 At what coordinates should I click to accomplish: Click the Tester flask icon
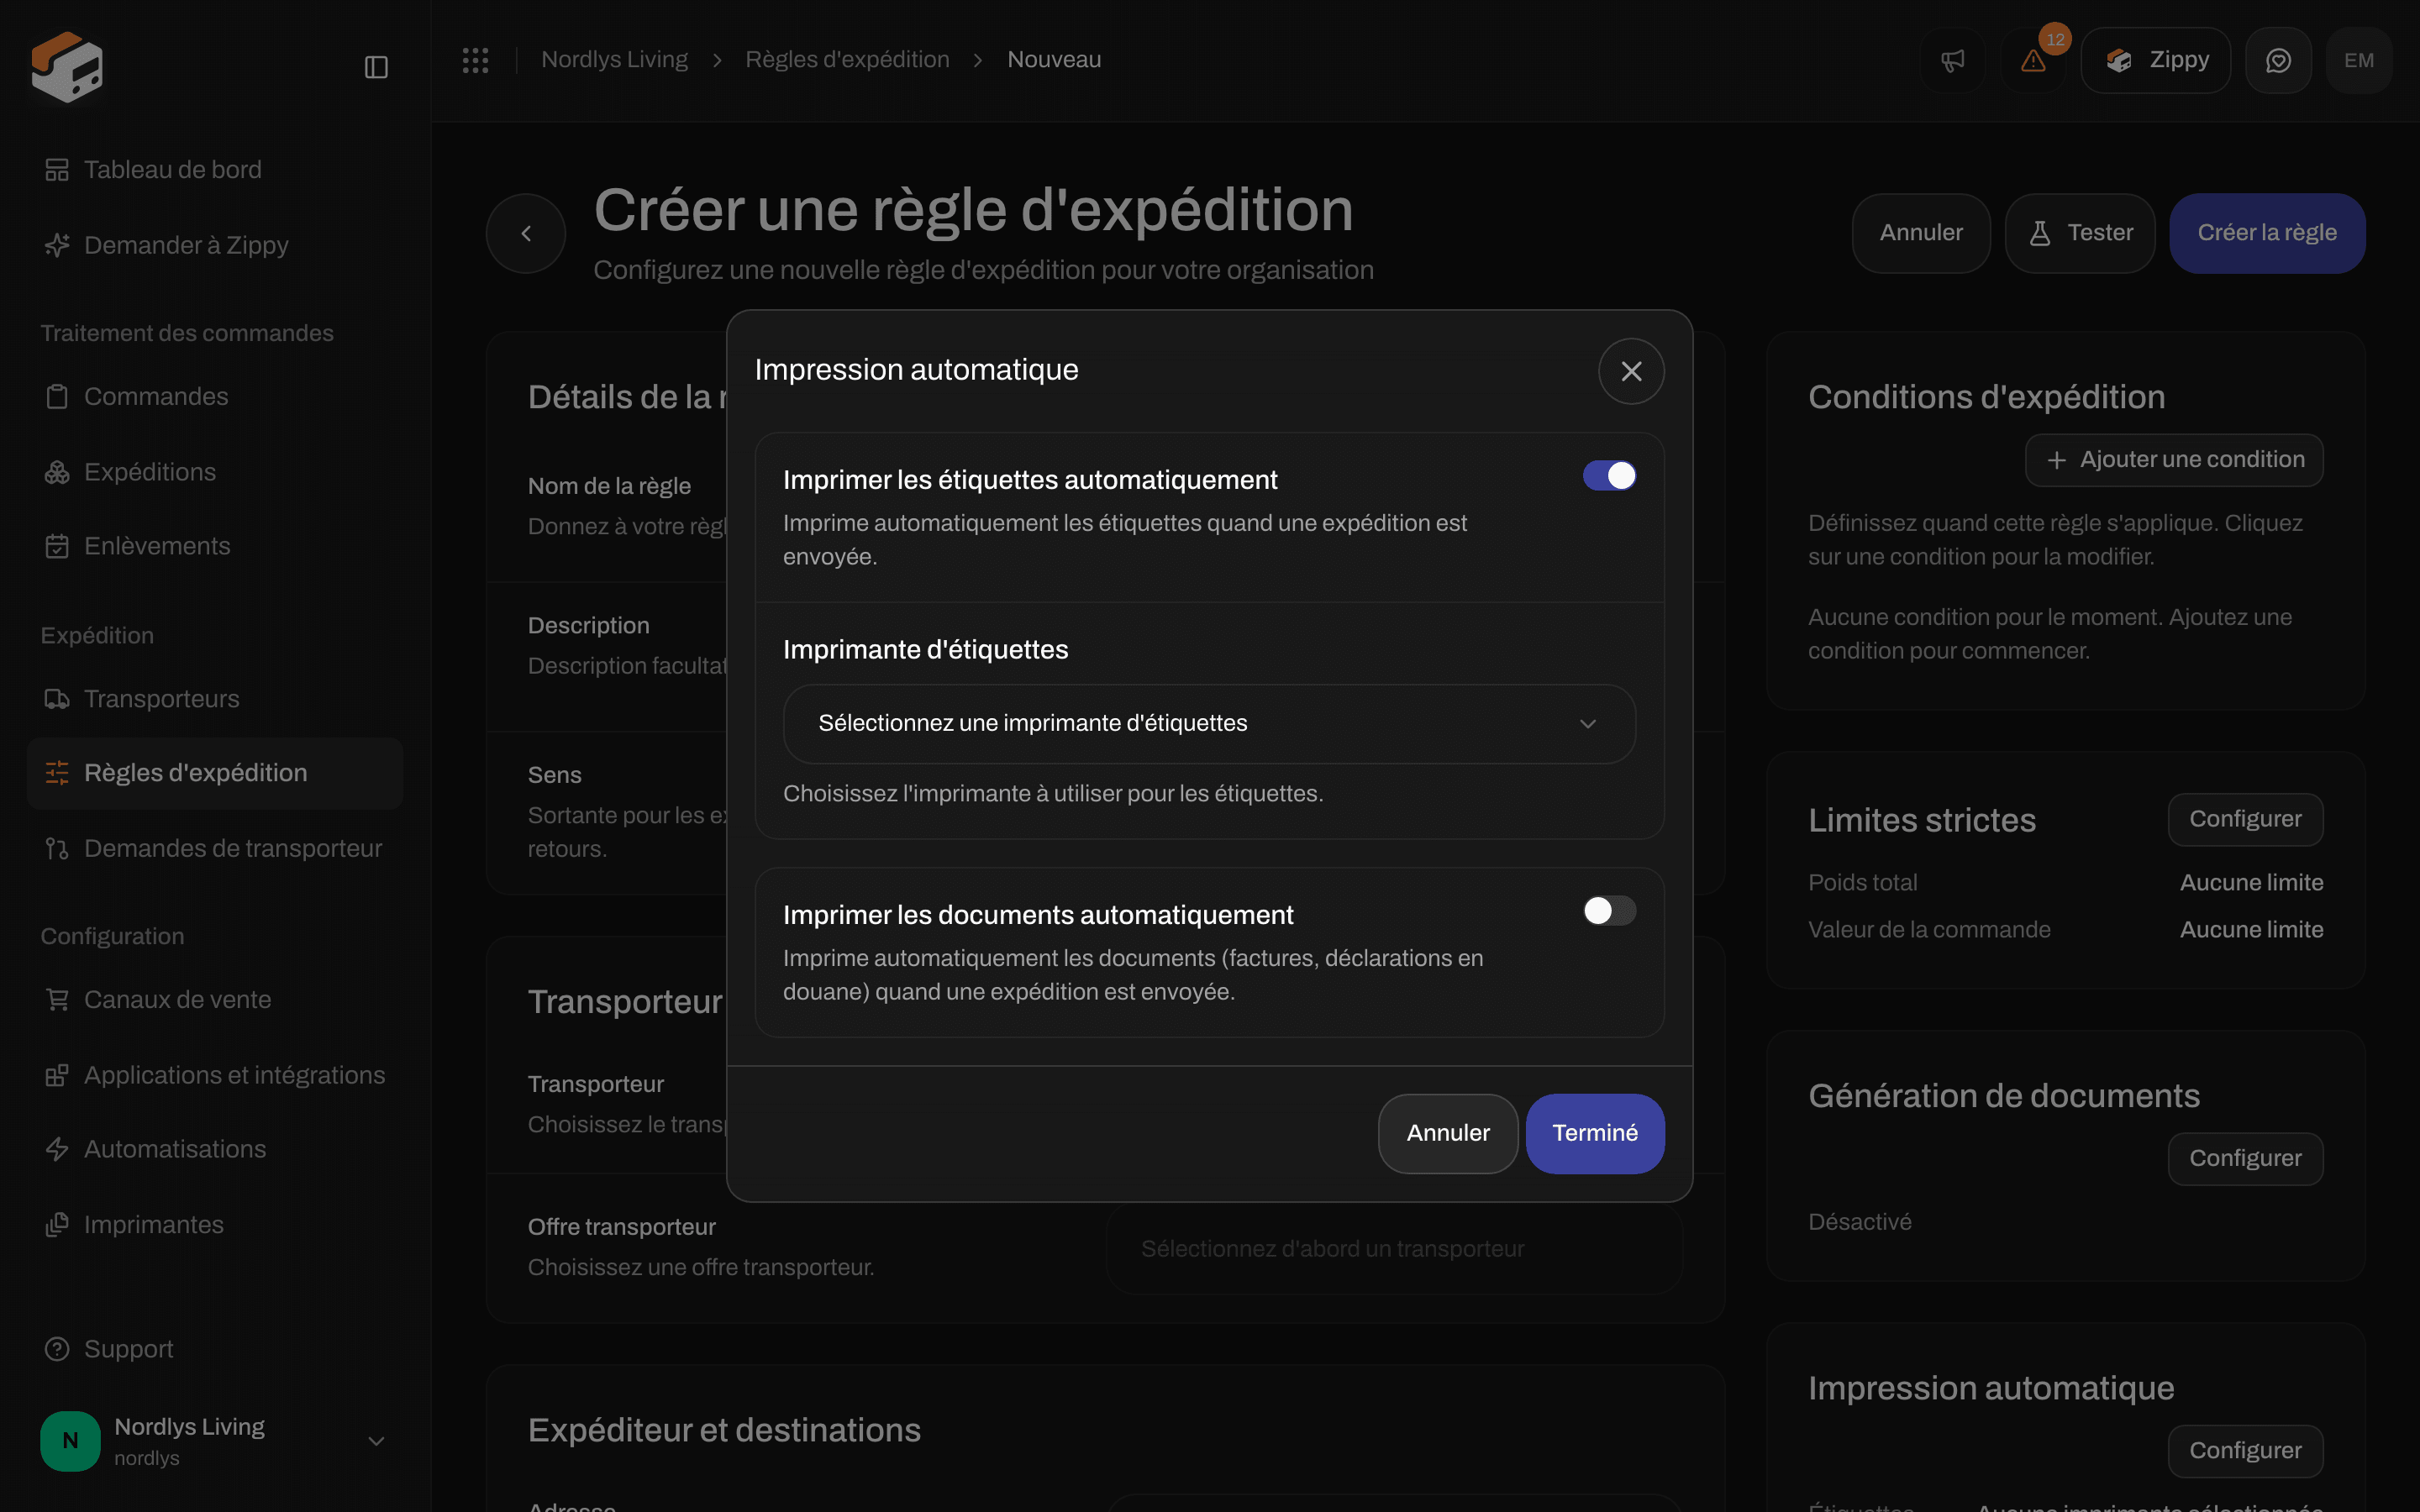click(x=2040, y=233)
